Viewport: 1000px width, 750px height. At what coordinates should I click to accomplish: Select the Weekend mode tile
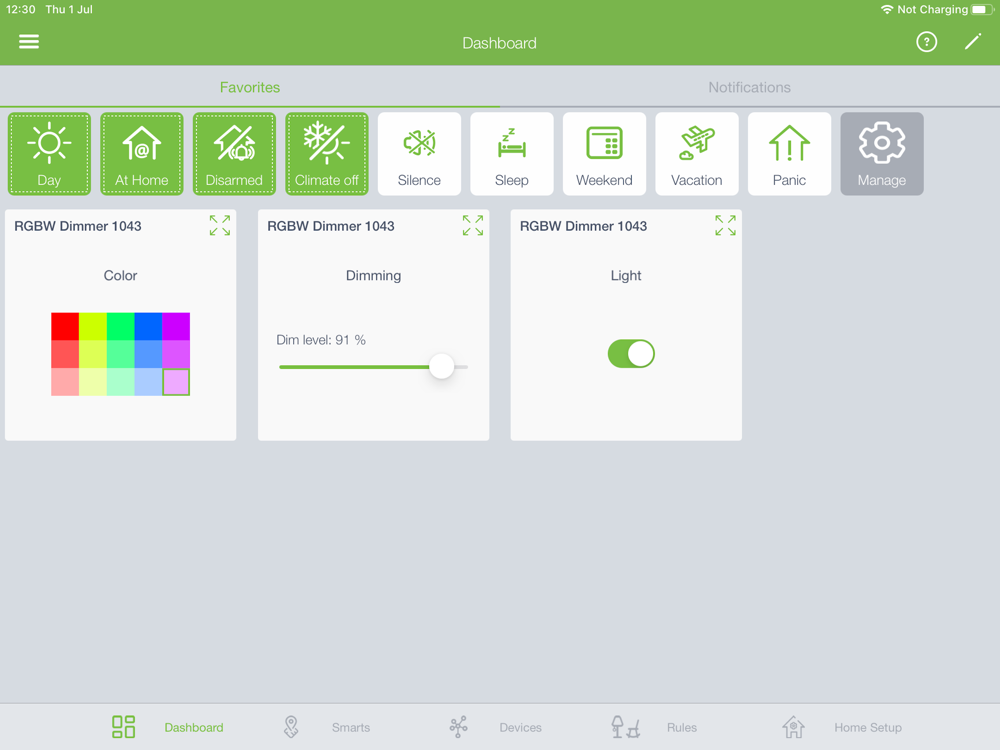coord(604,154)
